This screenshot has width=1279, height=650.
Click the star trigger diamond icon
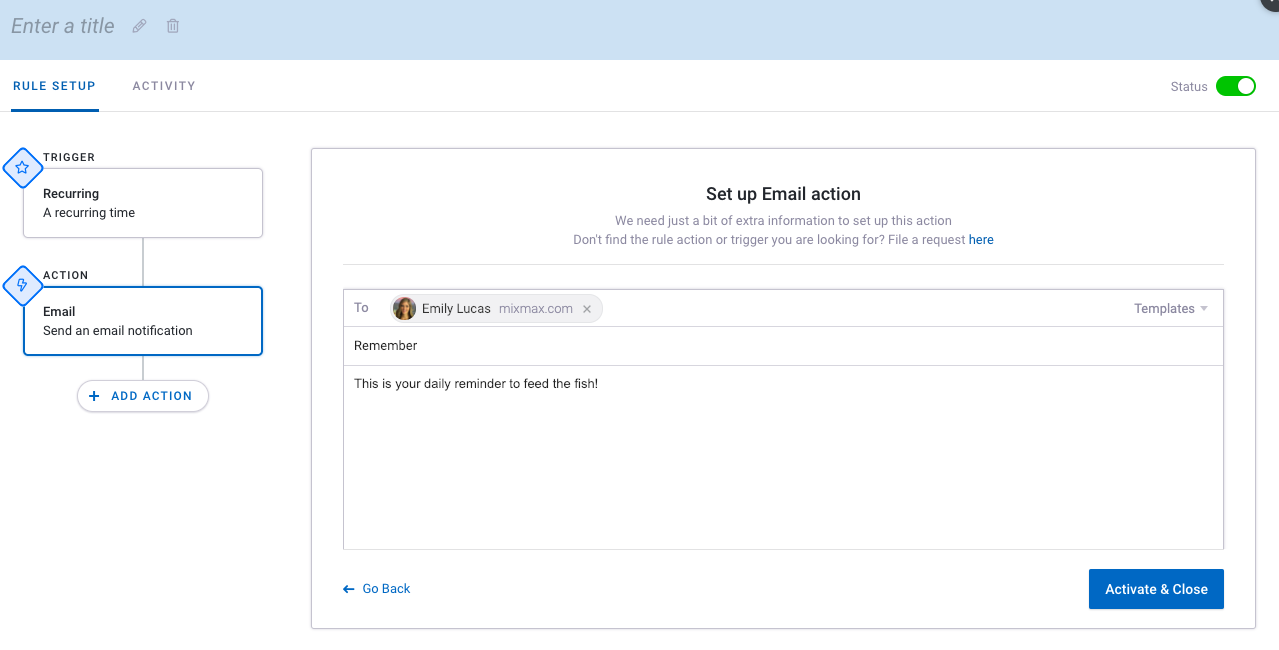[x=22, y=168]
